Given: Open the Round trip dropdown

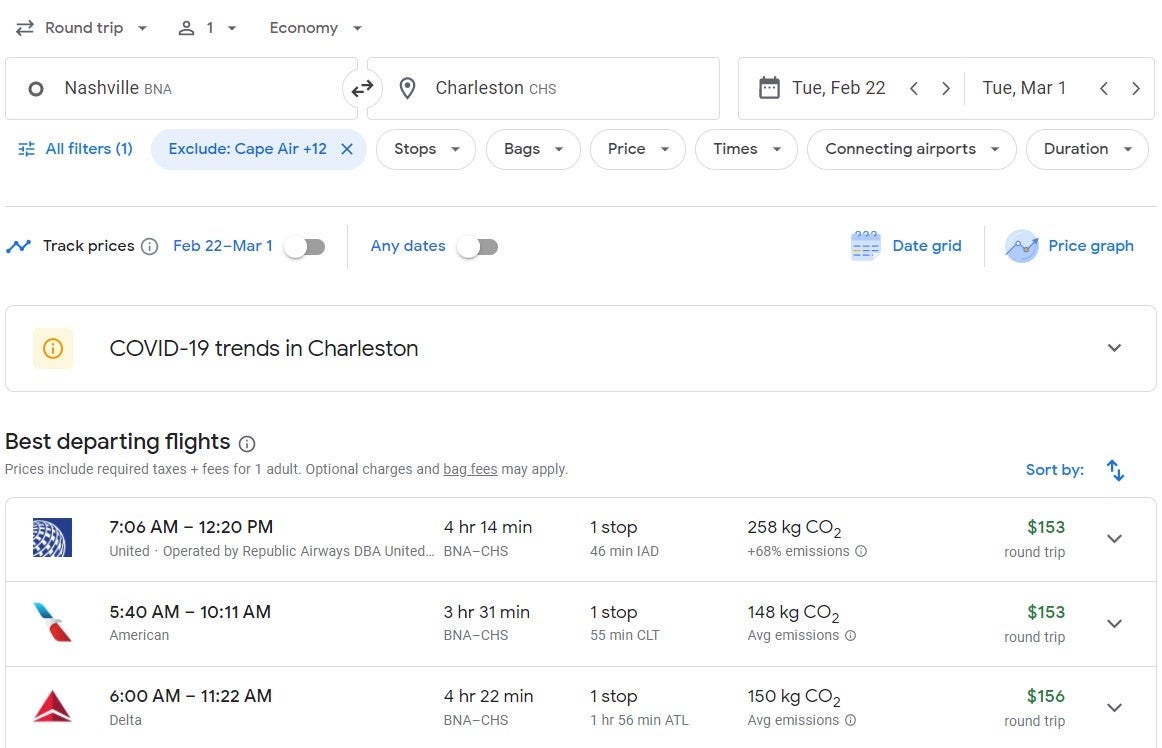Looking at the screenshot, I should click(x=82, y=28).
